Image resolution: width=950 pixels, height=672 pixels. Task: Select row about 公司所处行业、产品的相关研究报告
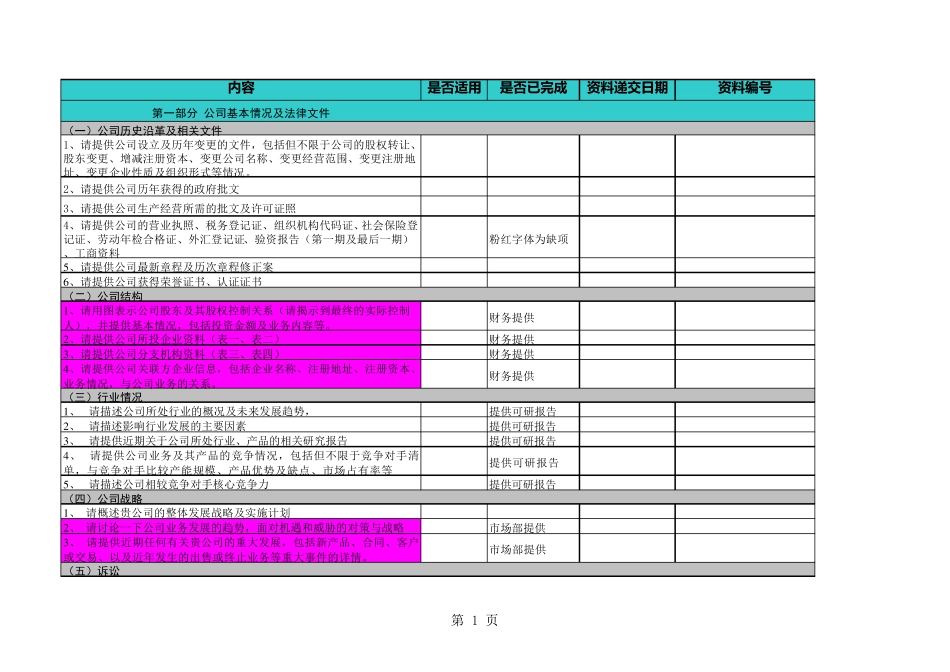coord(241,439)
